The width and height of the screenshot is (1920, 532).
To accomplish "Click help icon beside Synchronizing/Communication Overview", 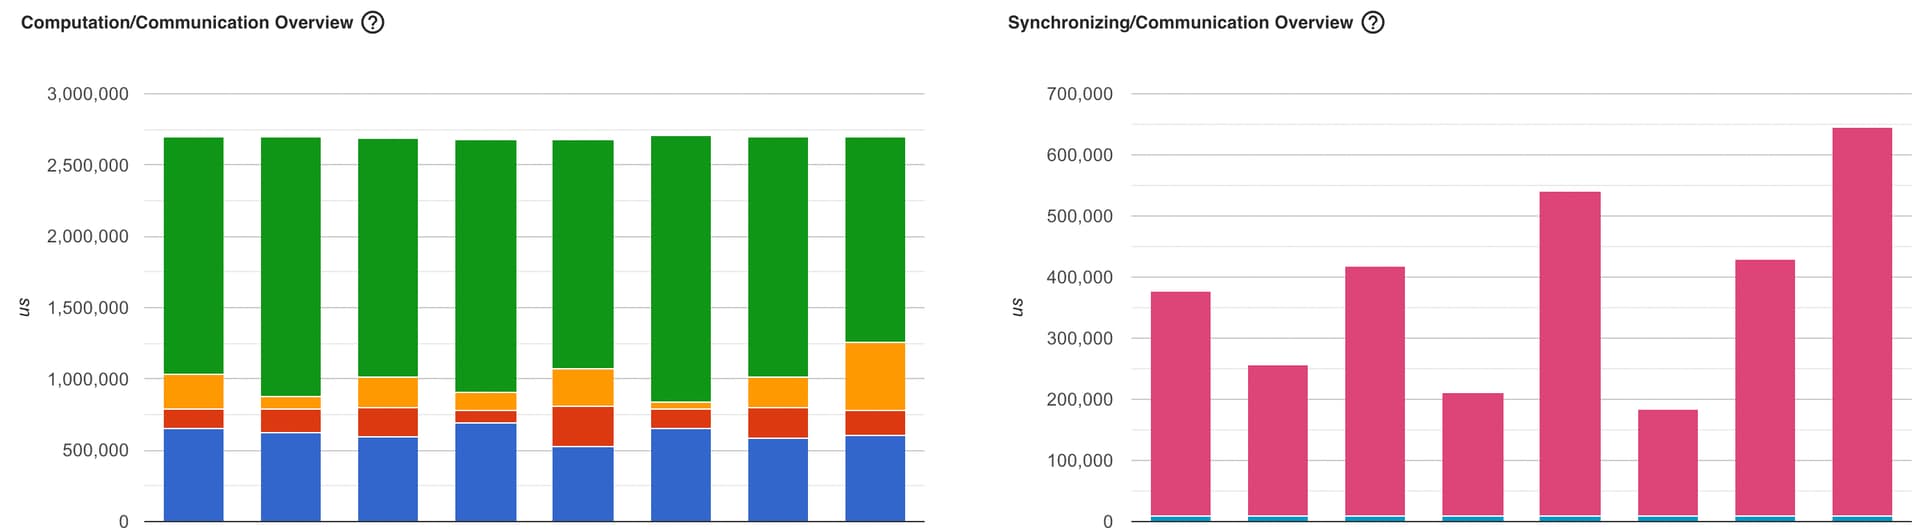I will 1373,22.
